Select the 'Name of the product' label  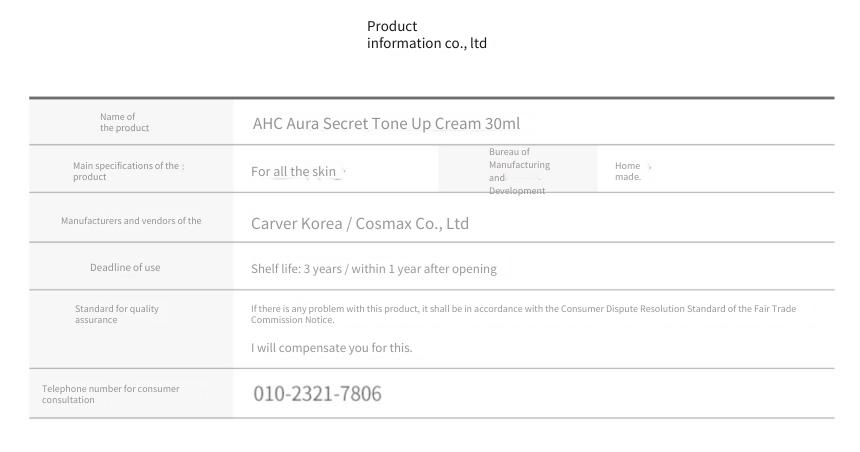pos(125,122)
